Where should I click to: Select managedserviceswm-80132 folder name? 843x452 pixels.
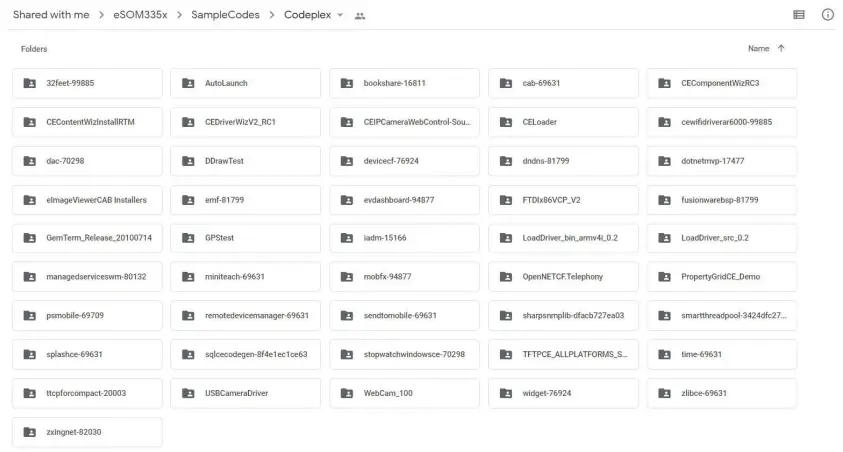point(96,277)
